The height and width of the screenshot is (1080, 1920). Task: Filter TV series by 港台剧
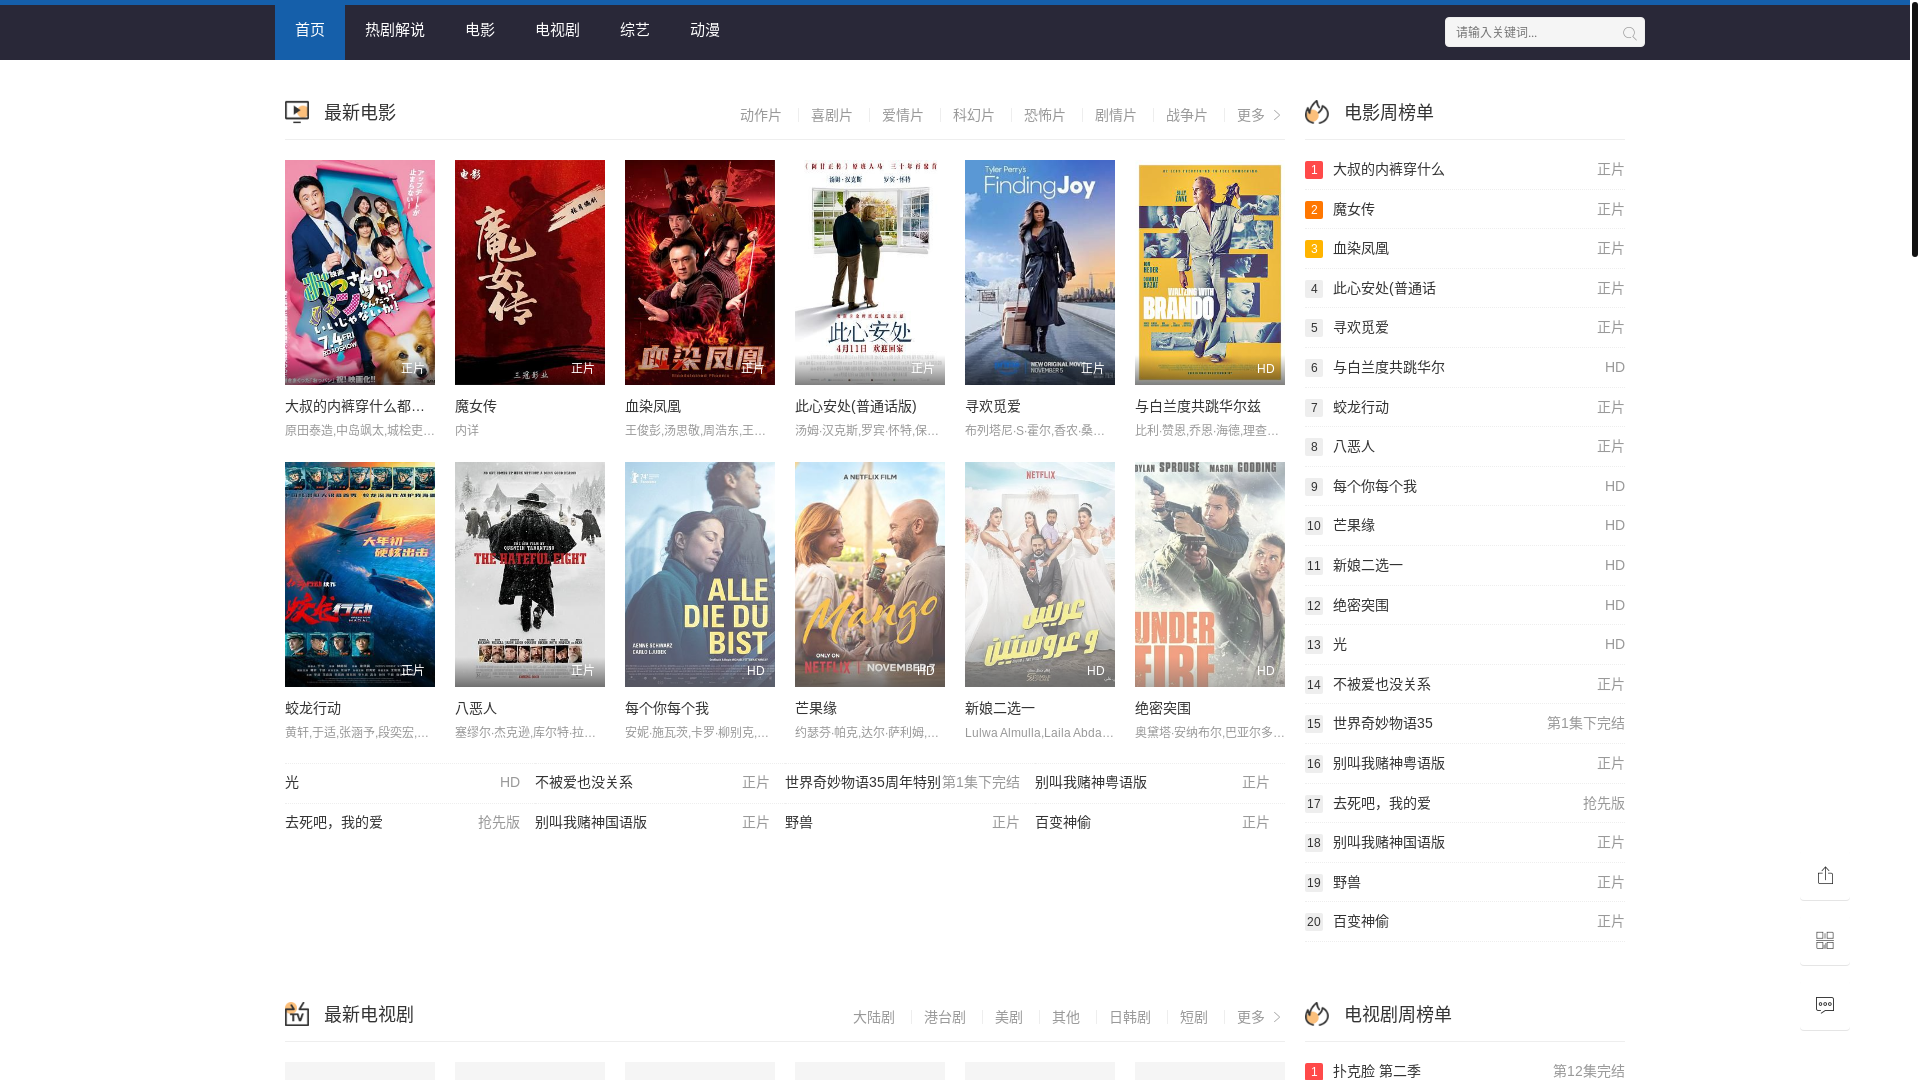(x=945, y=1017)
